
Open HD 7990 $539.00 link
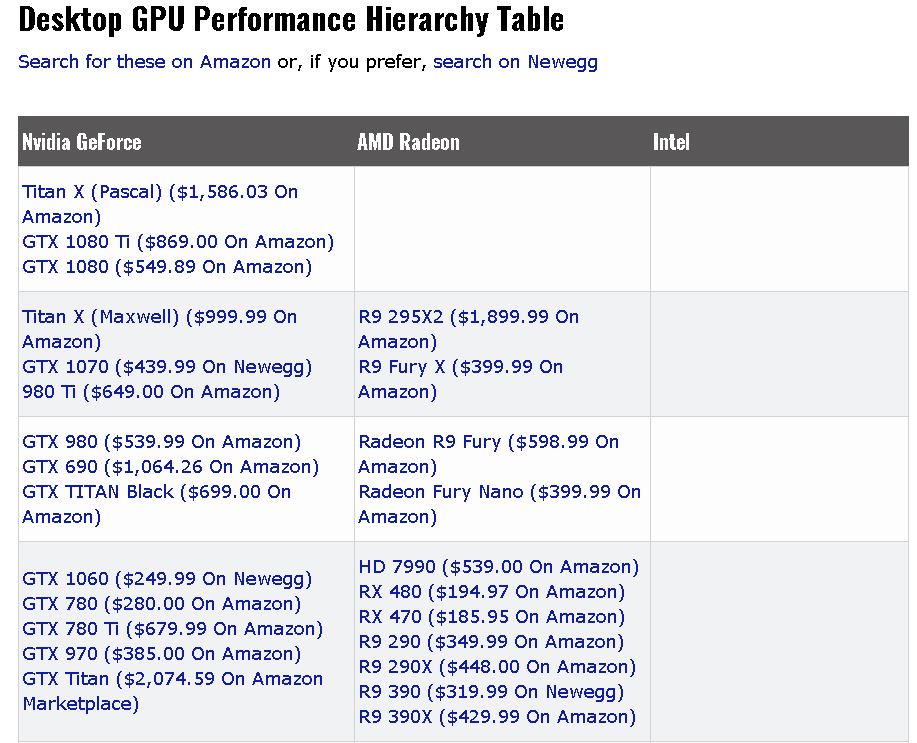click(498, 567)
